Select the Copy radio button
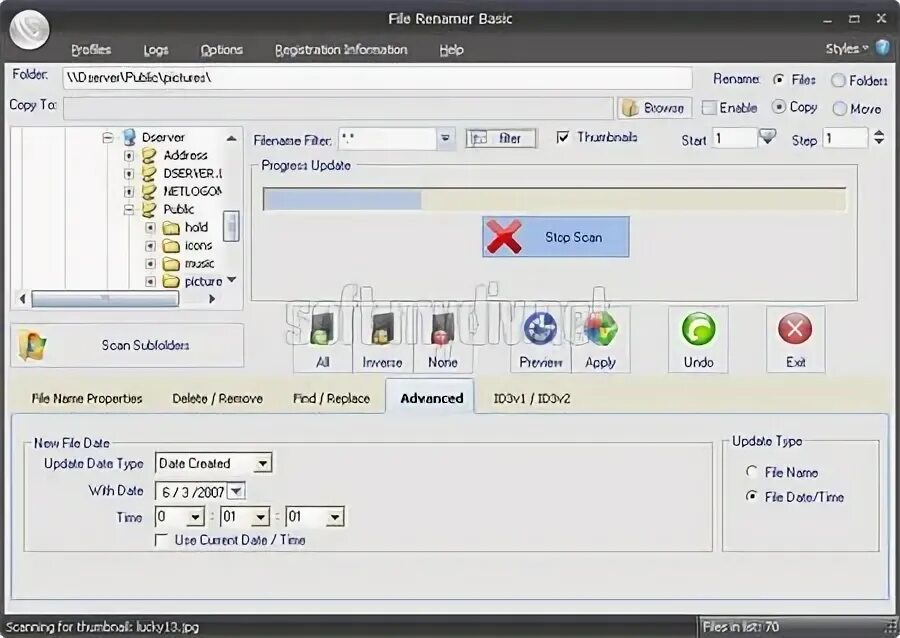 tap(778, 107)
